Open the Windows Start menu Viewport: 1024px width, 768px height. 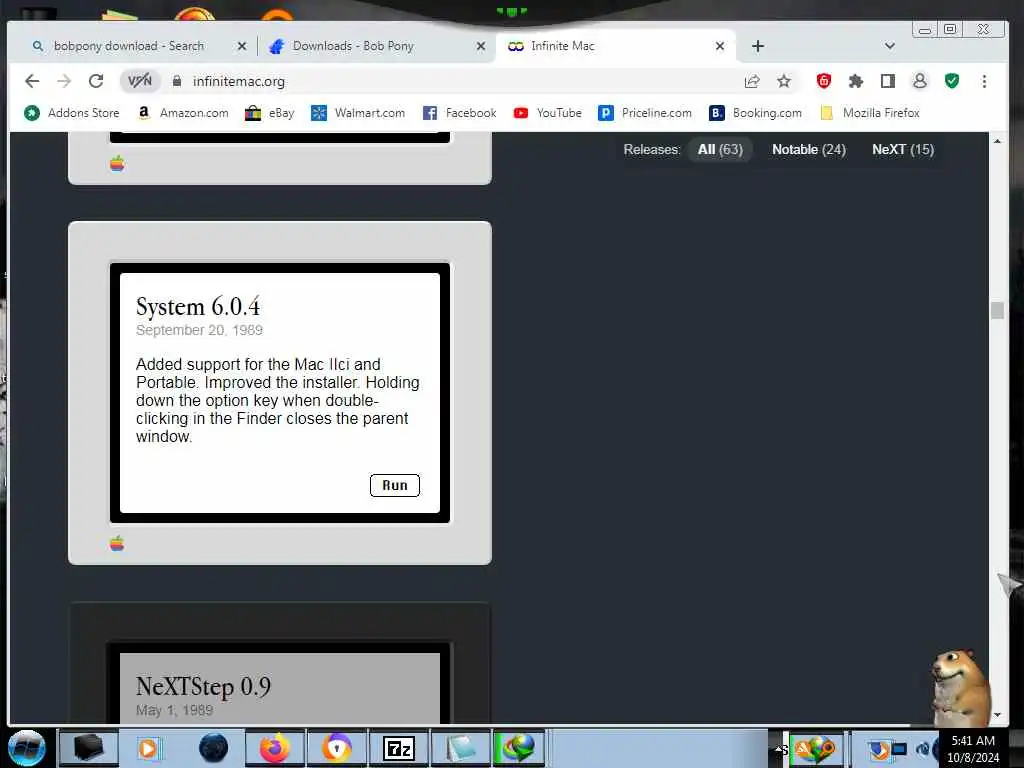27,748
